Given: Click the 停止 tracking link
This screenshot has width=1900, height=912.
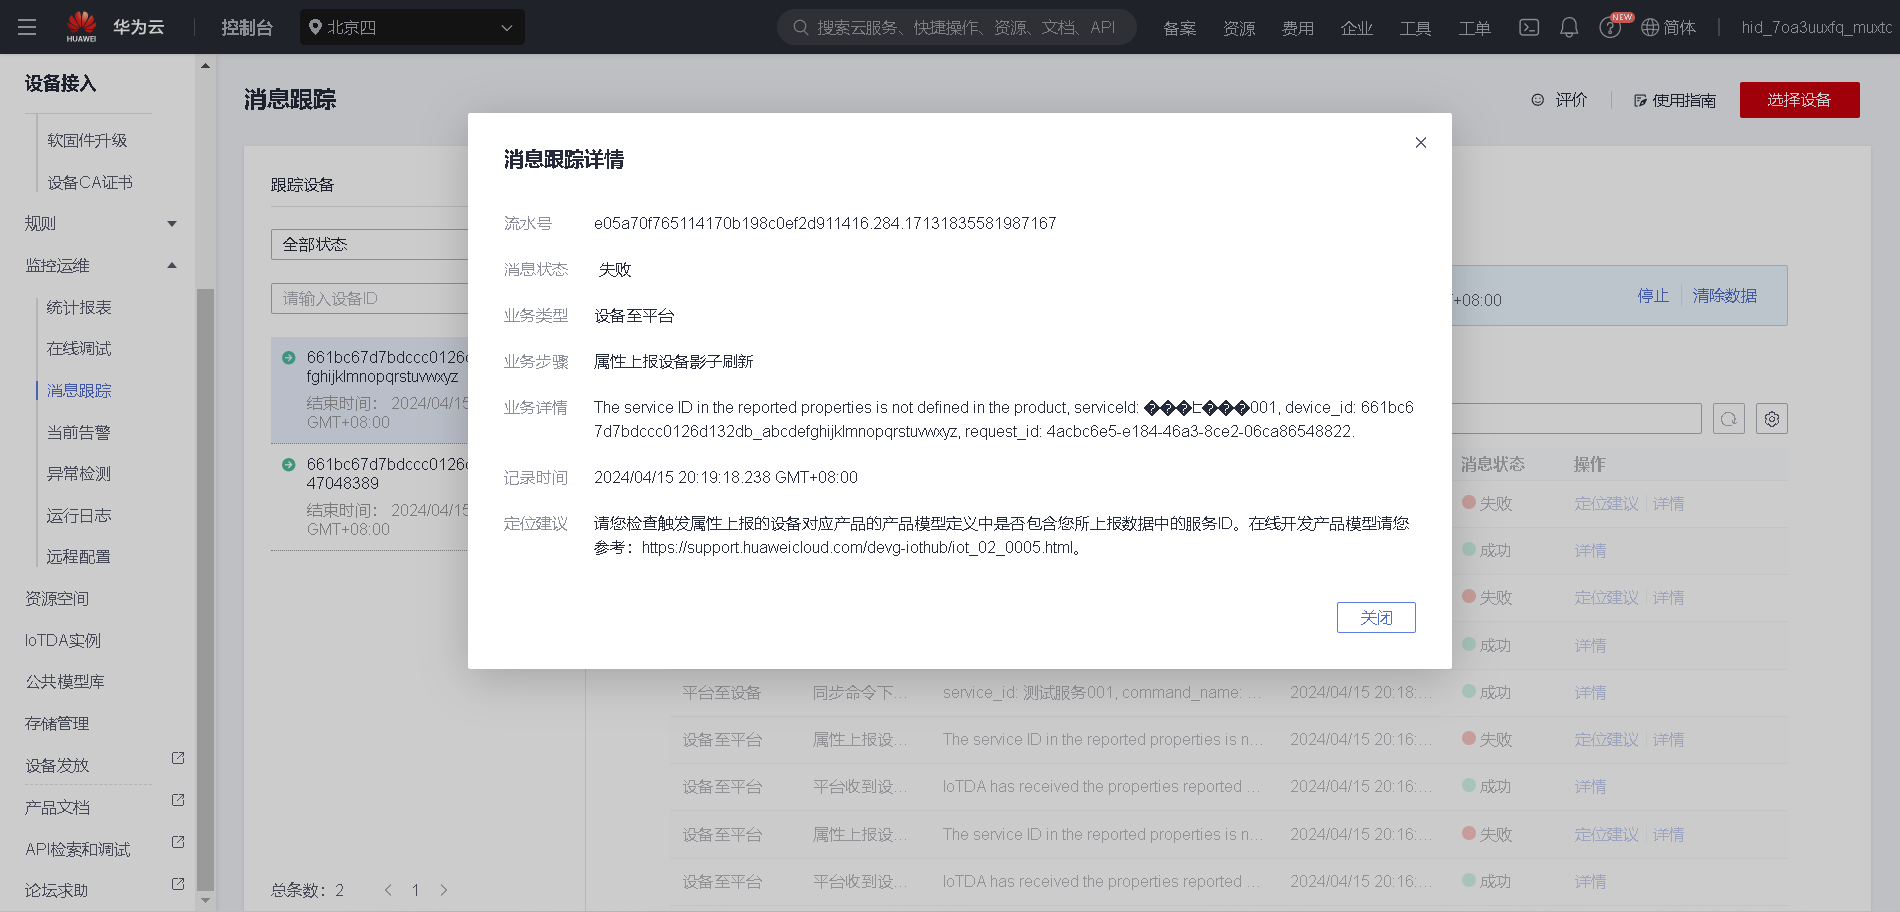Looking at the screenshot, I should [1653, 296].
